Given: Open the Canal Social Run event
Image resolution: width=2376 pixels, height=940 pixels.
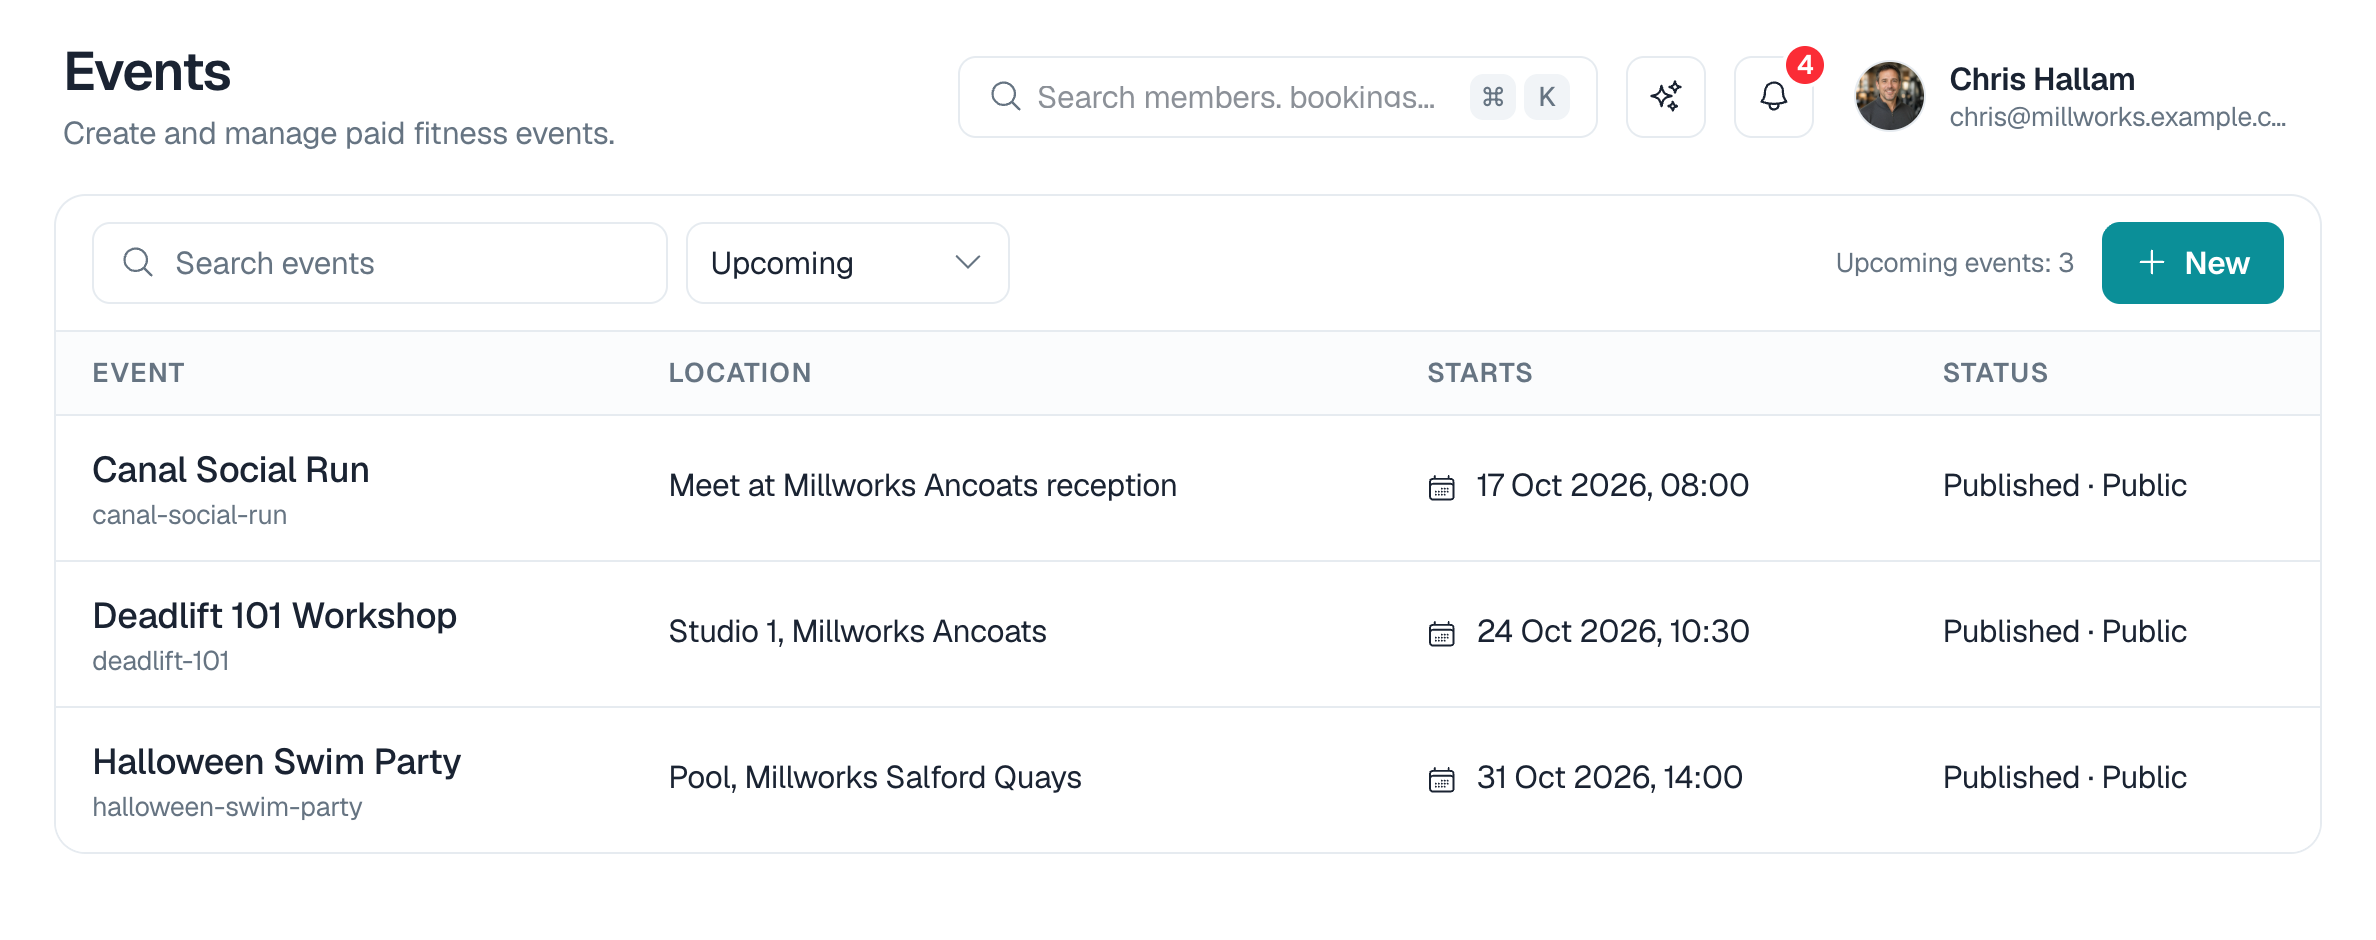Looking at the screenshot, I should click(231, 470).
